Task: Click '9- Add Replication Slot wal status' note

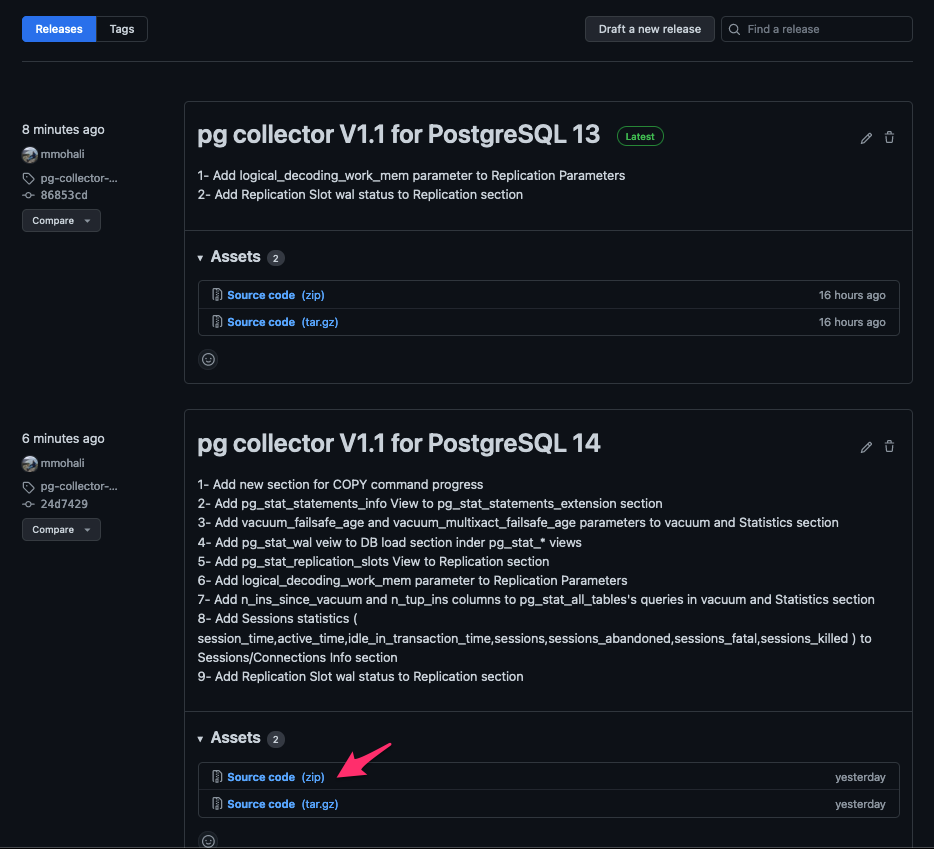Action: tap(360, 677)
